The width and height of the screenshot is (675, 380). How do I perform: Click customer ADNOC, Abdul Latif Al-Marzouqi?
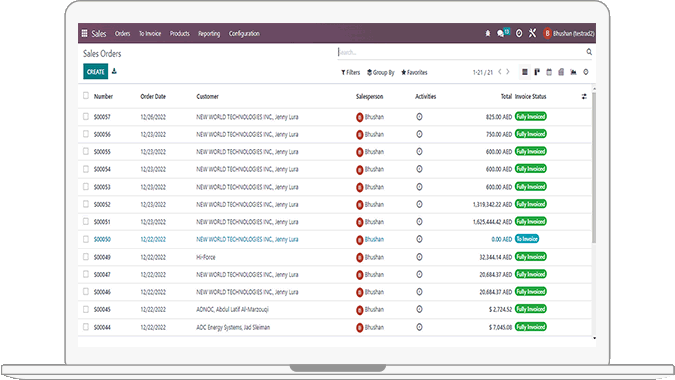pos(232,309)
